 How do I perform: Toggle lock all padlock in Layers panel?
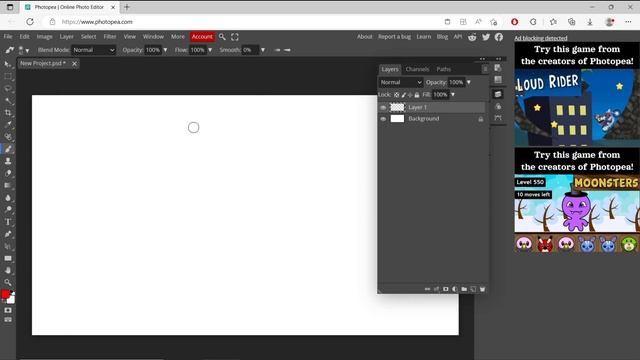[417, 95]
